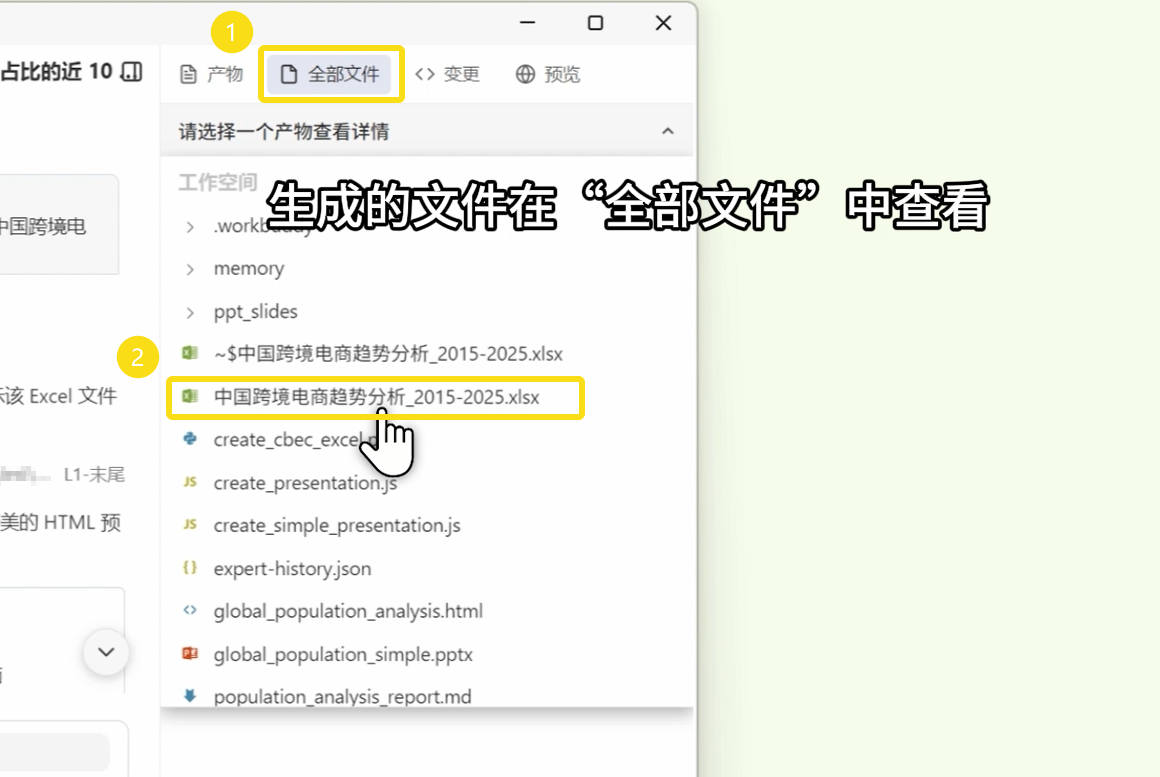
Task: Click the Excel icon of ~$中国跨境电商趋势分析 temp file
Action: pyautogui.click(x=188, y=354)
